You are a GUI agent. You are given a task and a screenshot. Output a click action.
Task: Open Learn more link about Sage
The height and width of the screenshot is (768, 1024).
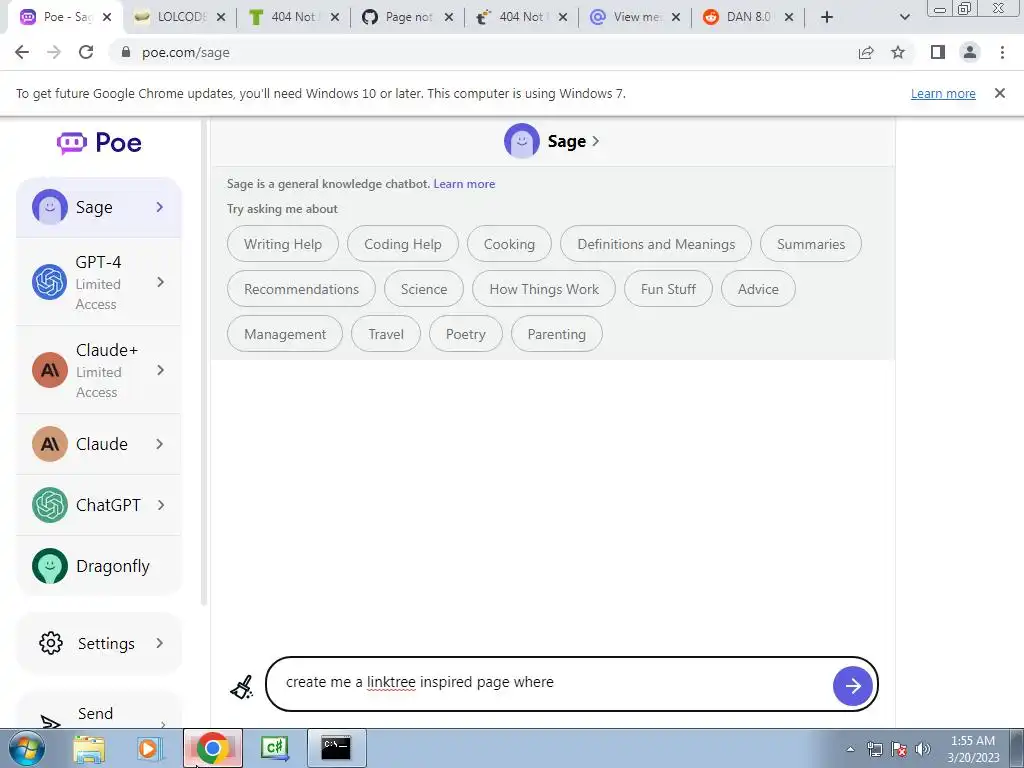click(464, 184)
